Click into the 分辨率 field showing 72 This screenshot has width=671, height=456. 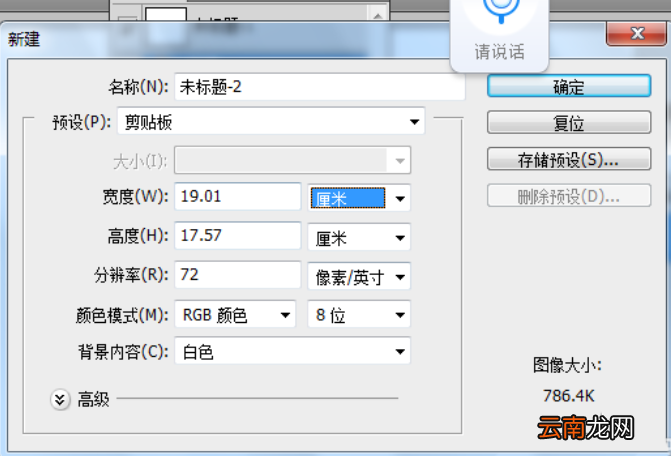[x=238, y=274]
